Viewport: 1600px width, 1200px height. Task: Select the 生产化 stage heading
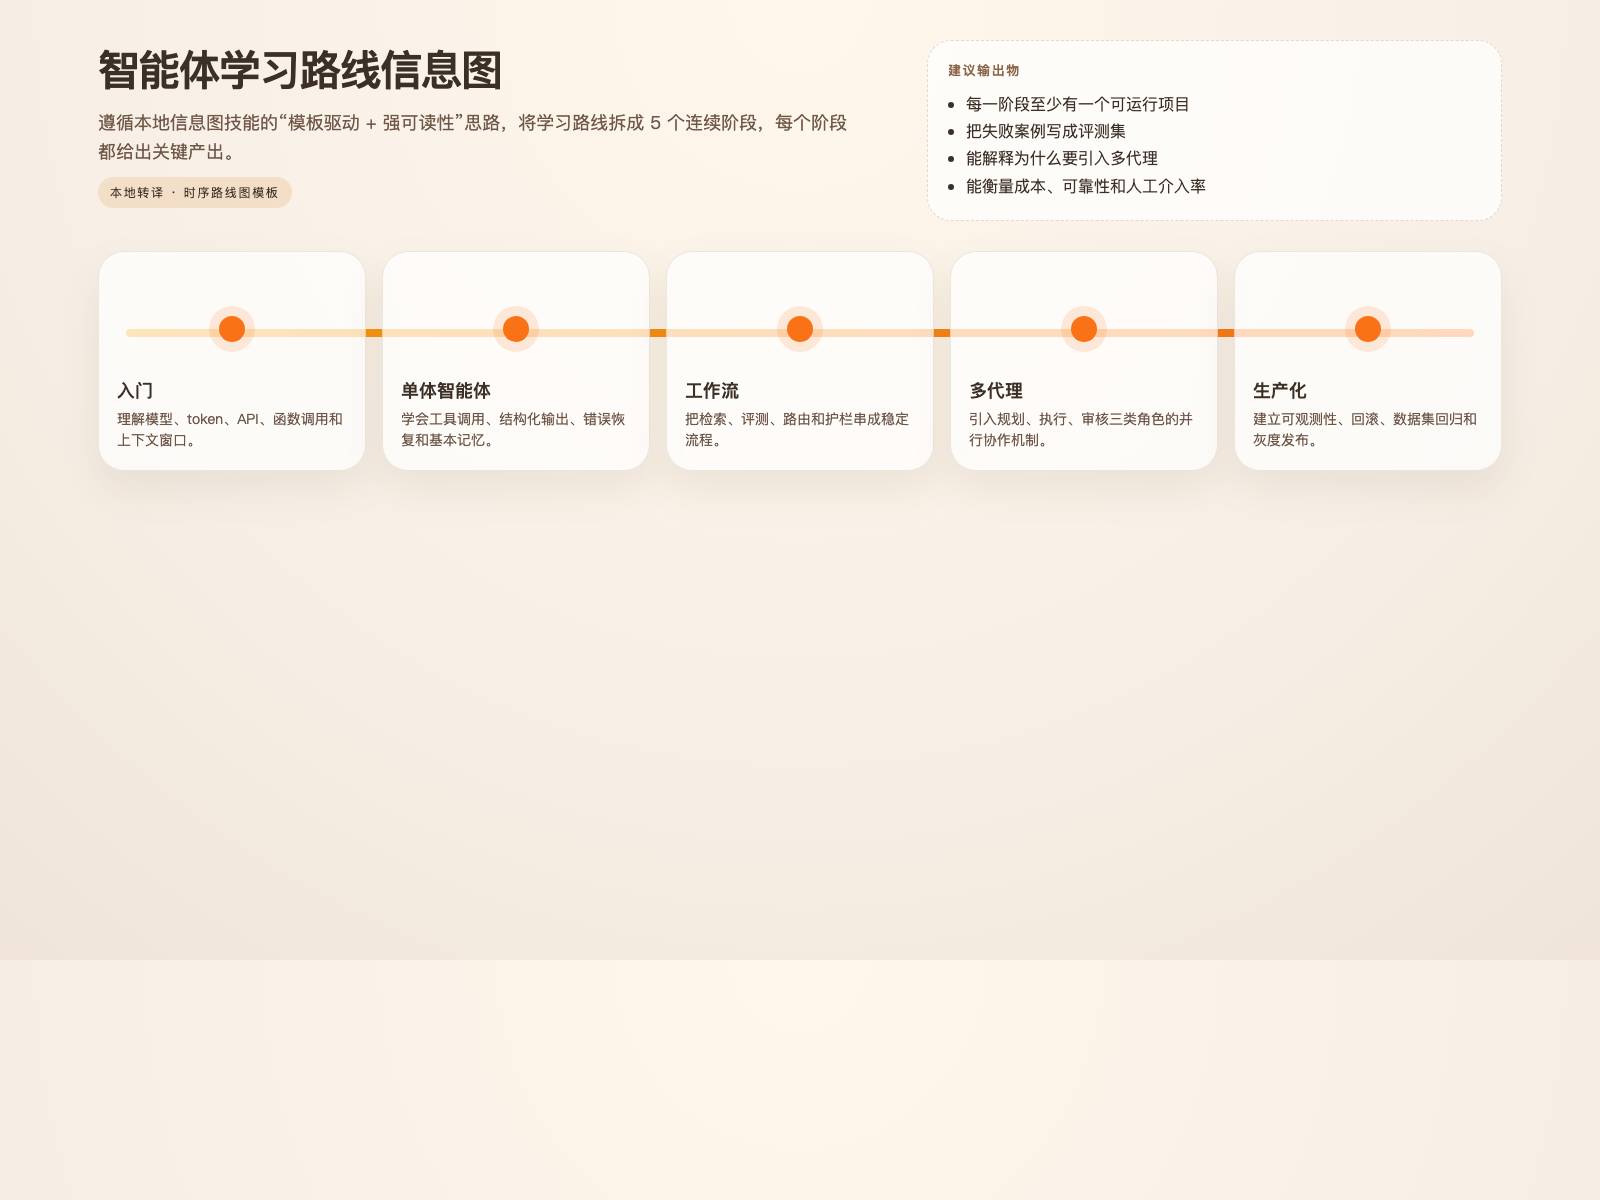coord(1280,391)
